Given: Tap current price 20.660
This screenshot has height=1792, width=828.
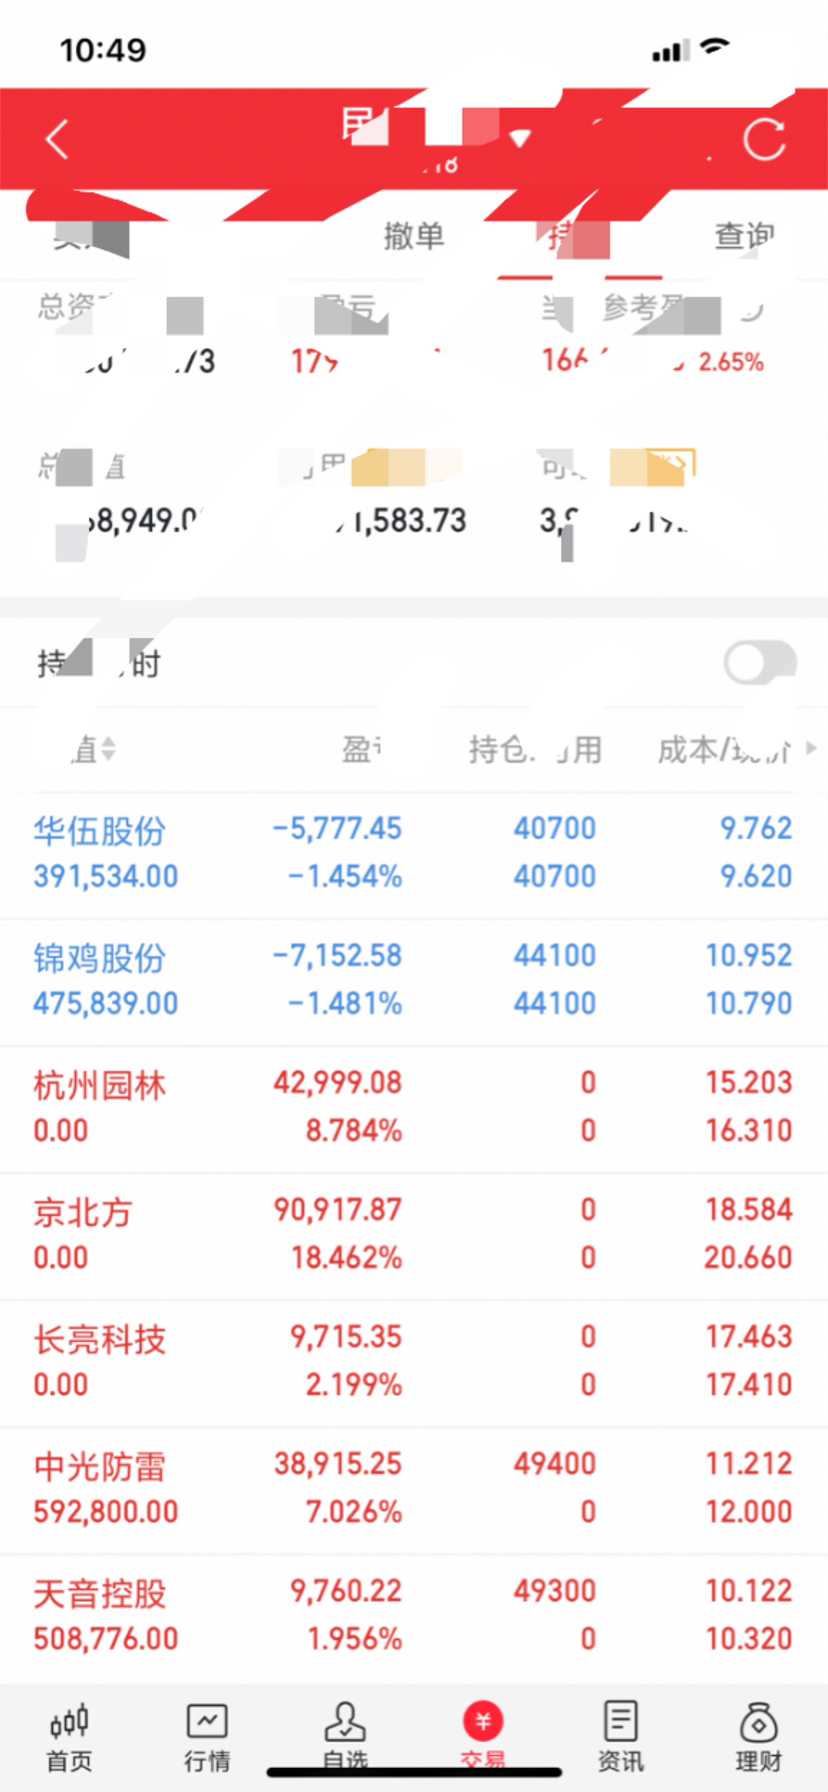Looking at the screenshot, I should click(x=748, y=1257).
